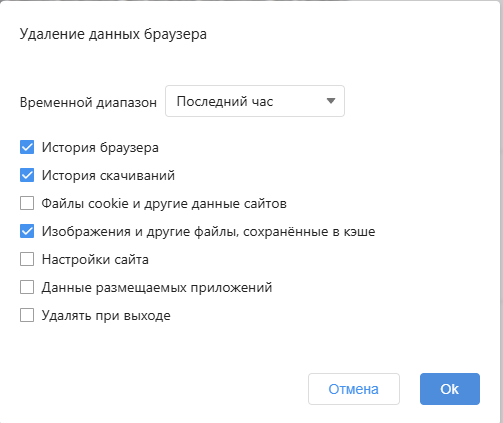503x423 pixels.
Task: Click the Временной диапазон label
Action: 88,102
